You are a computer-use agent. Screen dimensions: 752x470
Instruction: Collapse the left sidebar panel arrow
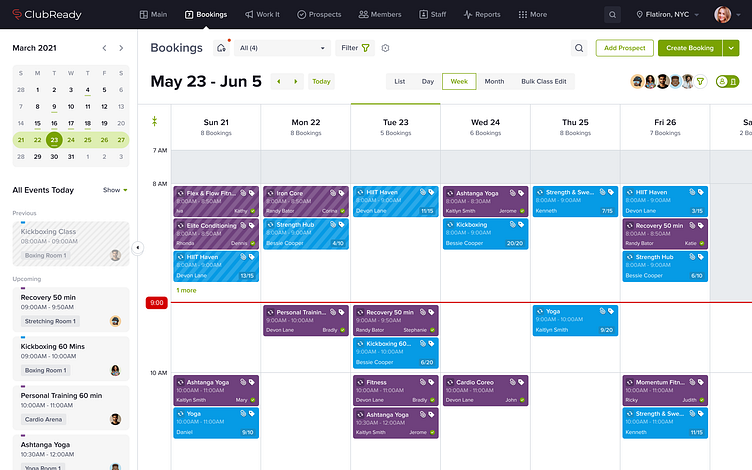tap(138, 248)
